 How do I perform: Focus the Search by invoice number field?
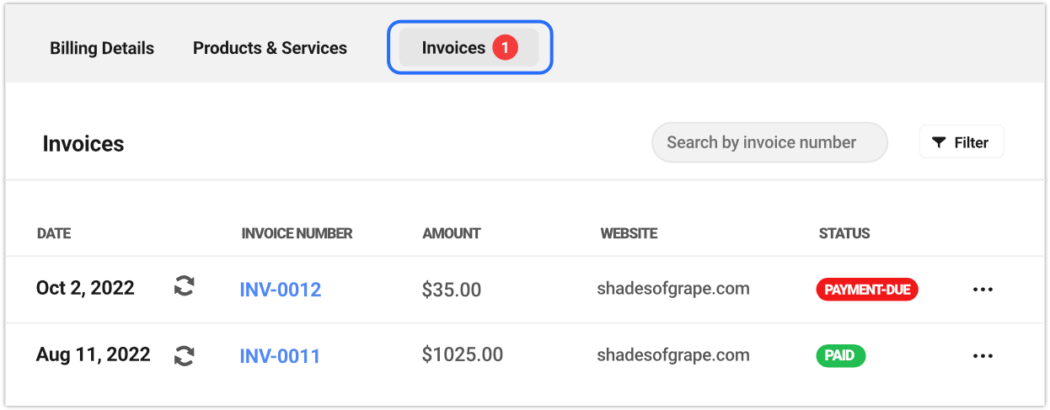pyautogui.click(x=768, y=142)
